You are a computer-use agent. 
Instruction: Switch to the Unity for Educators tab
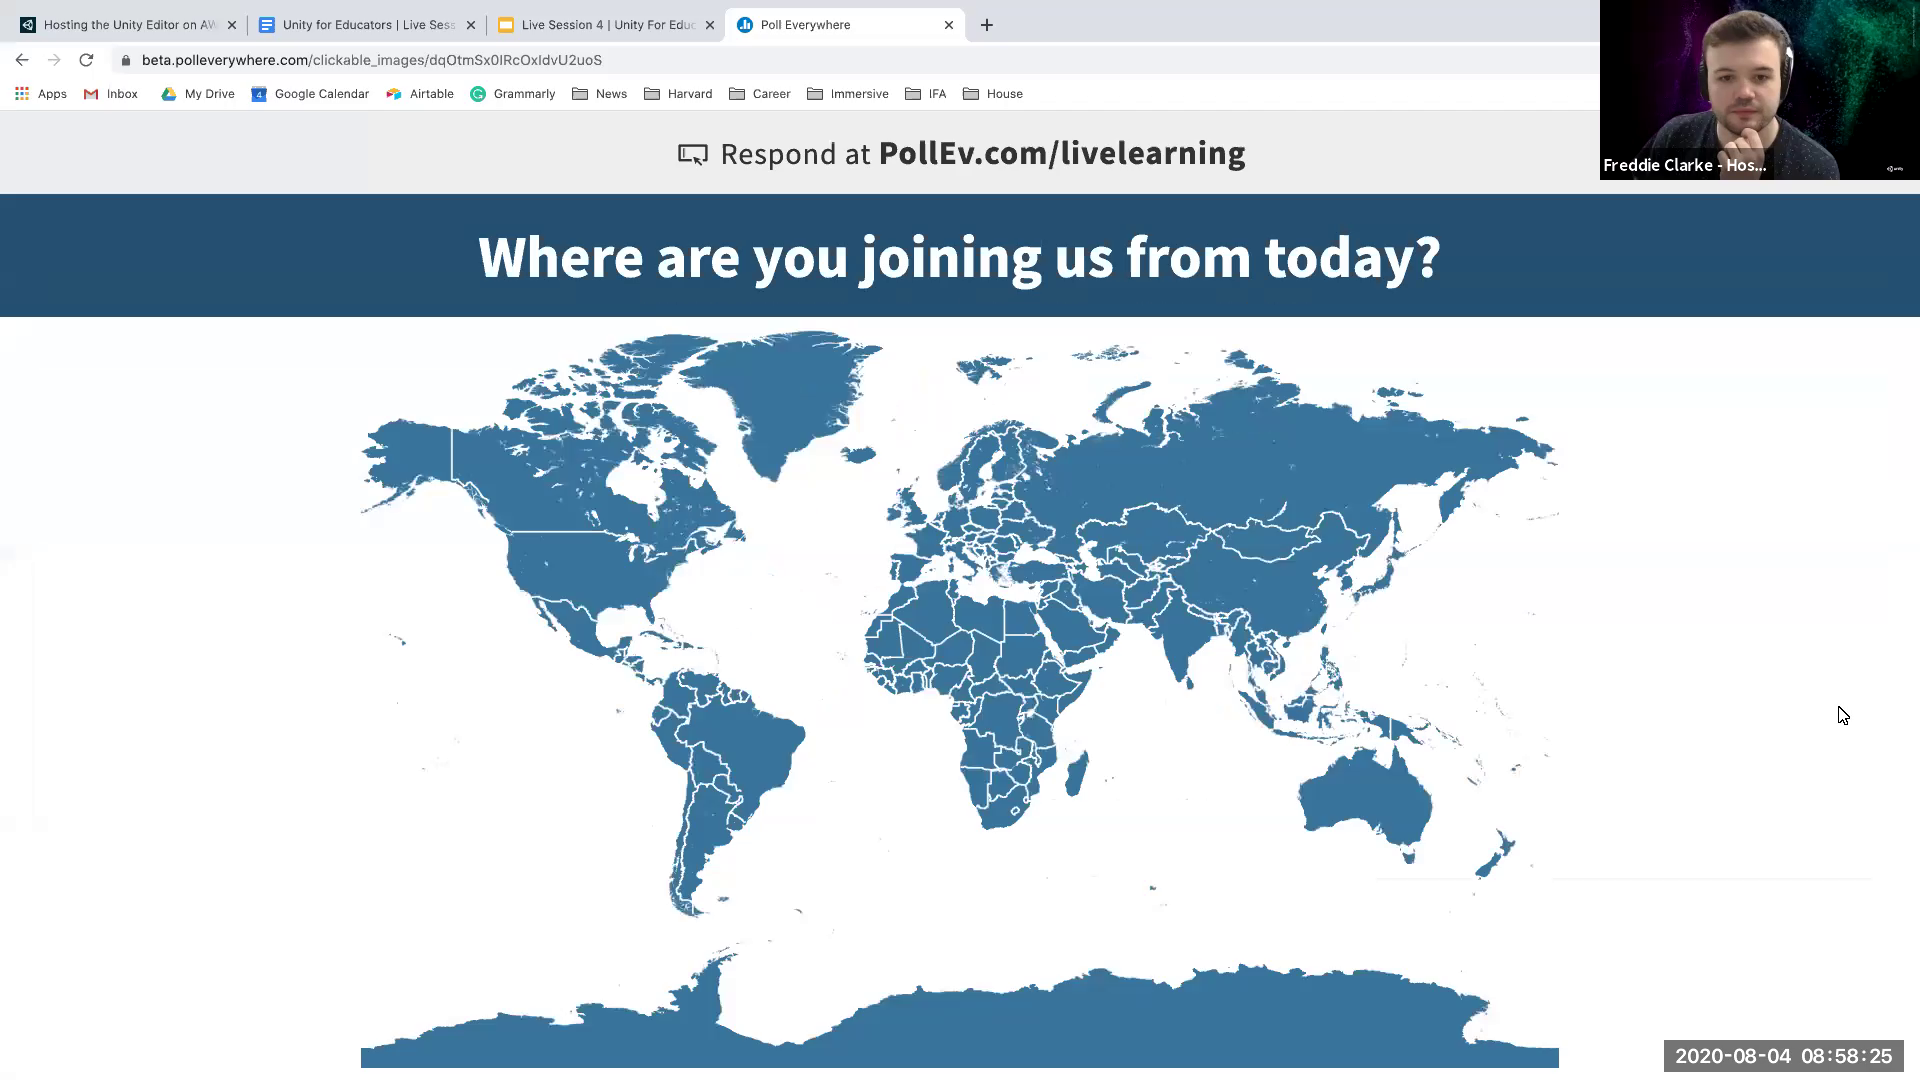[360, 24]
